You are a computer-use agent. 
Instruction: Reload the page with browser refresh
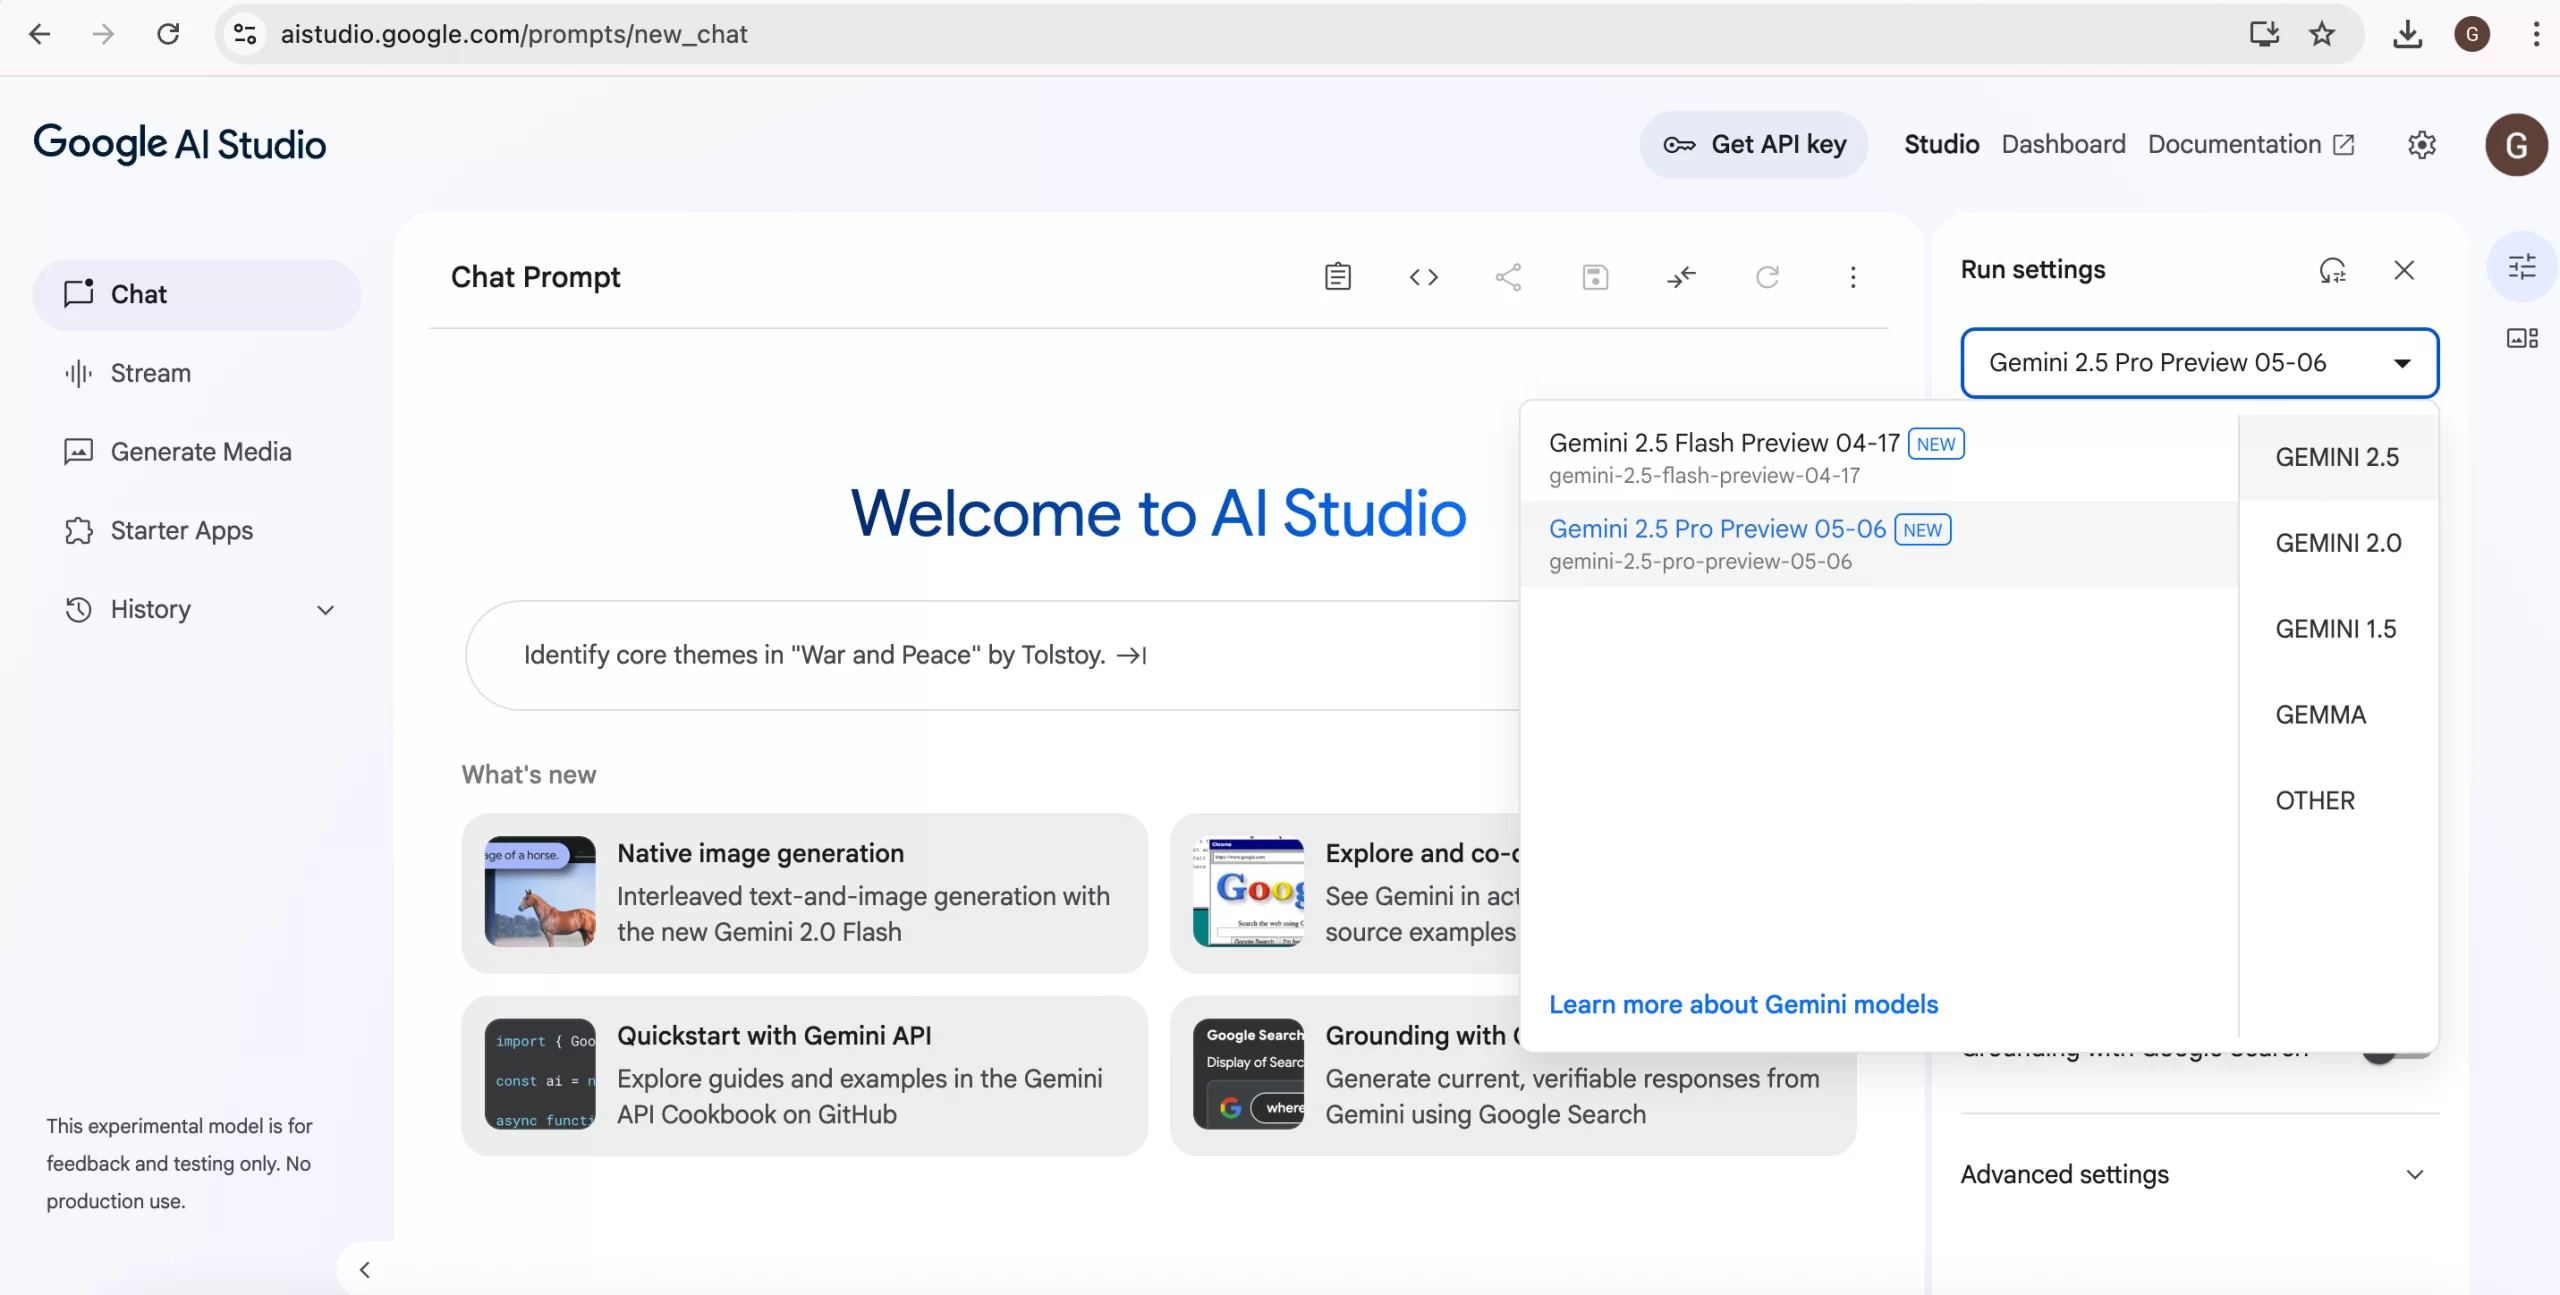point(168,34)
